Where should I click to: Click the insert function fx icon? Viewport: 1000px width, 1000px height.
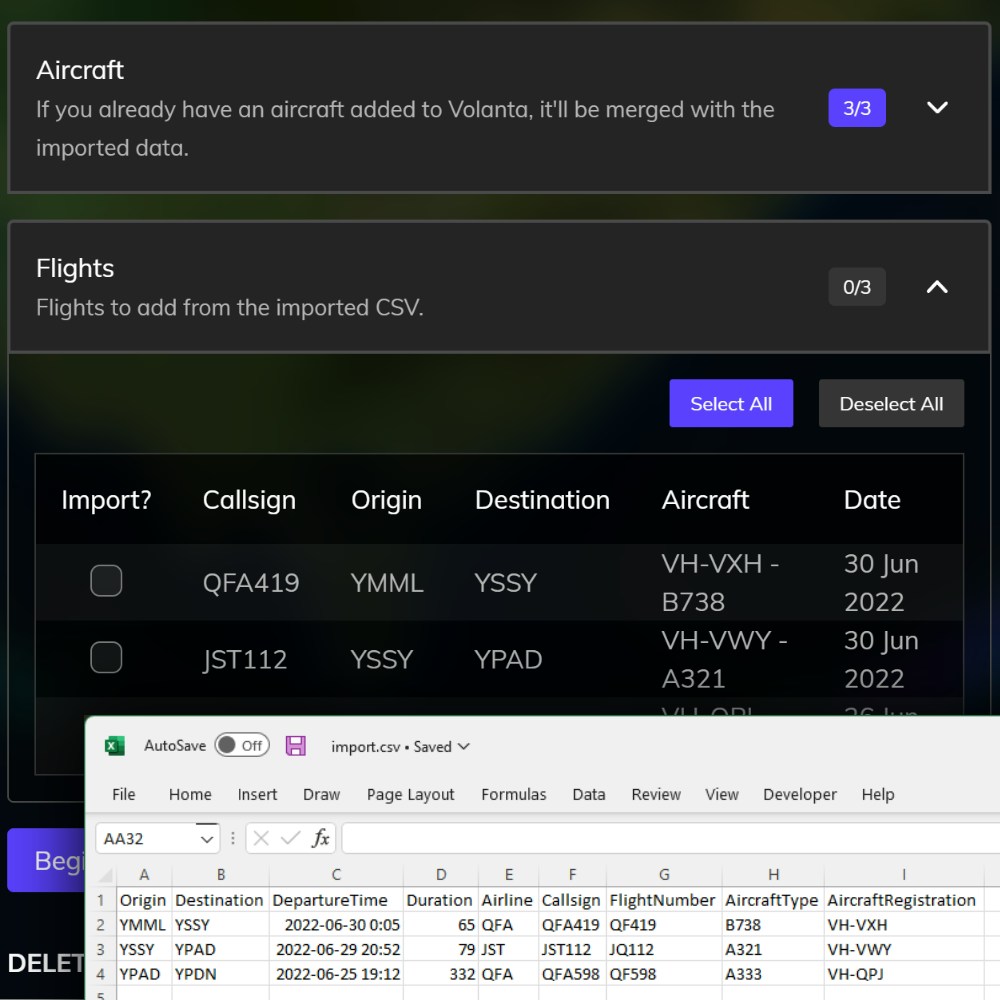(x=320, y=839)
